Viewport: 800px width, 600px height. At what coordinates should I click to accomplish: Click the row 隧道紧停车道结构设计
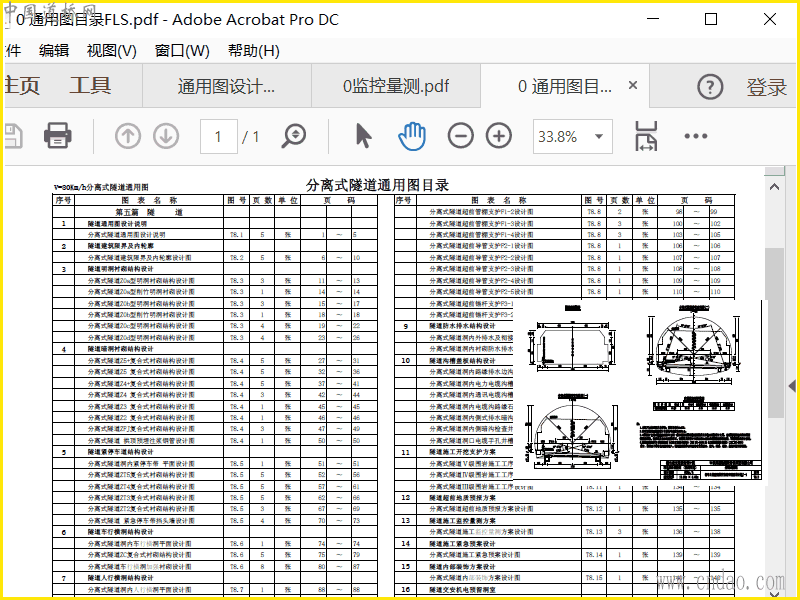click(215, 452)
